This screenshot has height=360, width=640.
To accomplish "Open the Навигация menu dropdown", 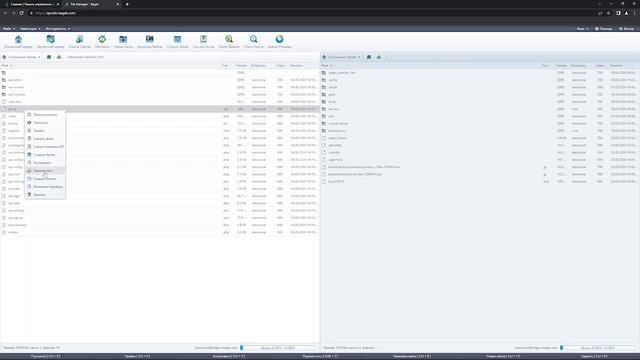I will pos(30,29).
